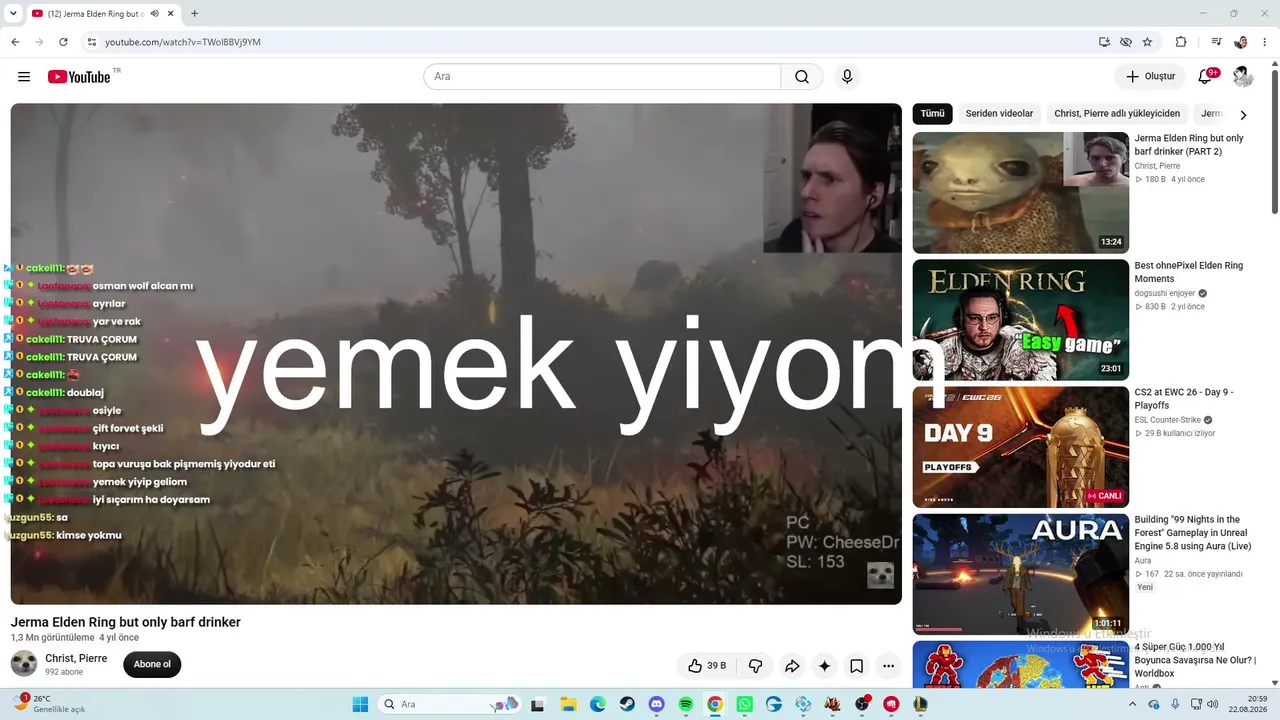Click the magnifier search button

point(802,77)
